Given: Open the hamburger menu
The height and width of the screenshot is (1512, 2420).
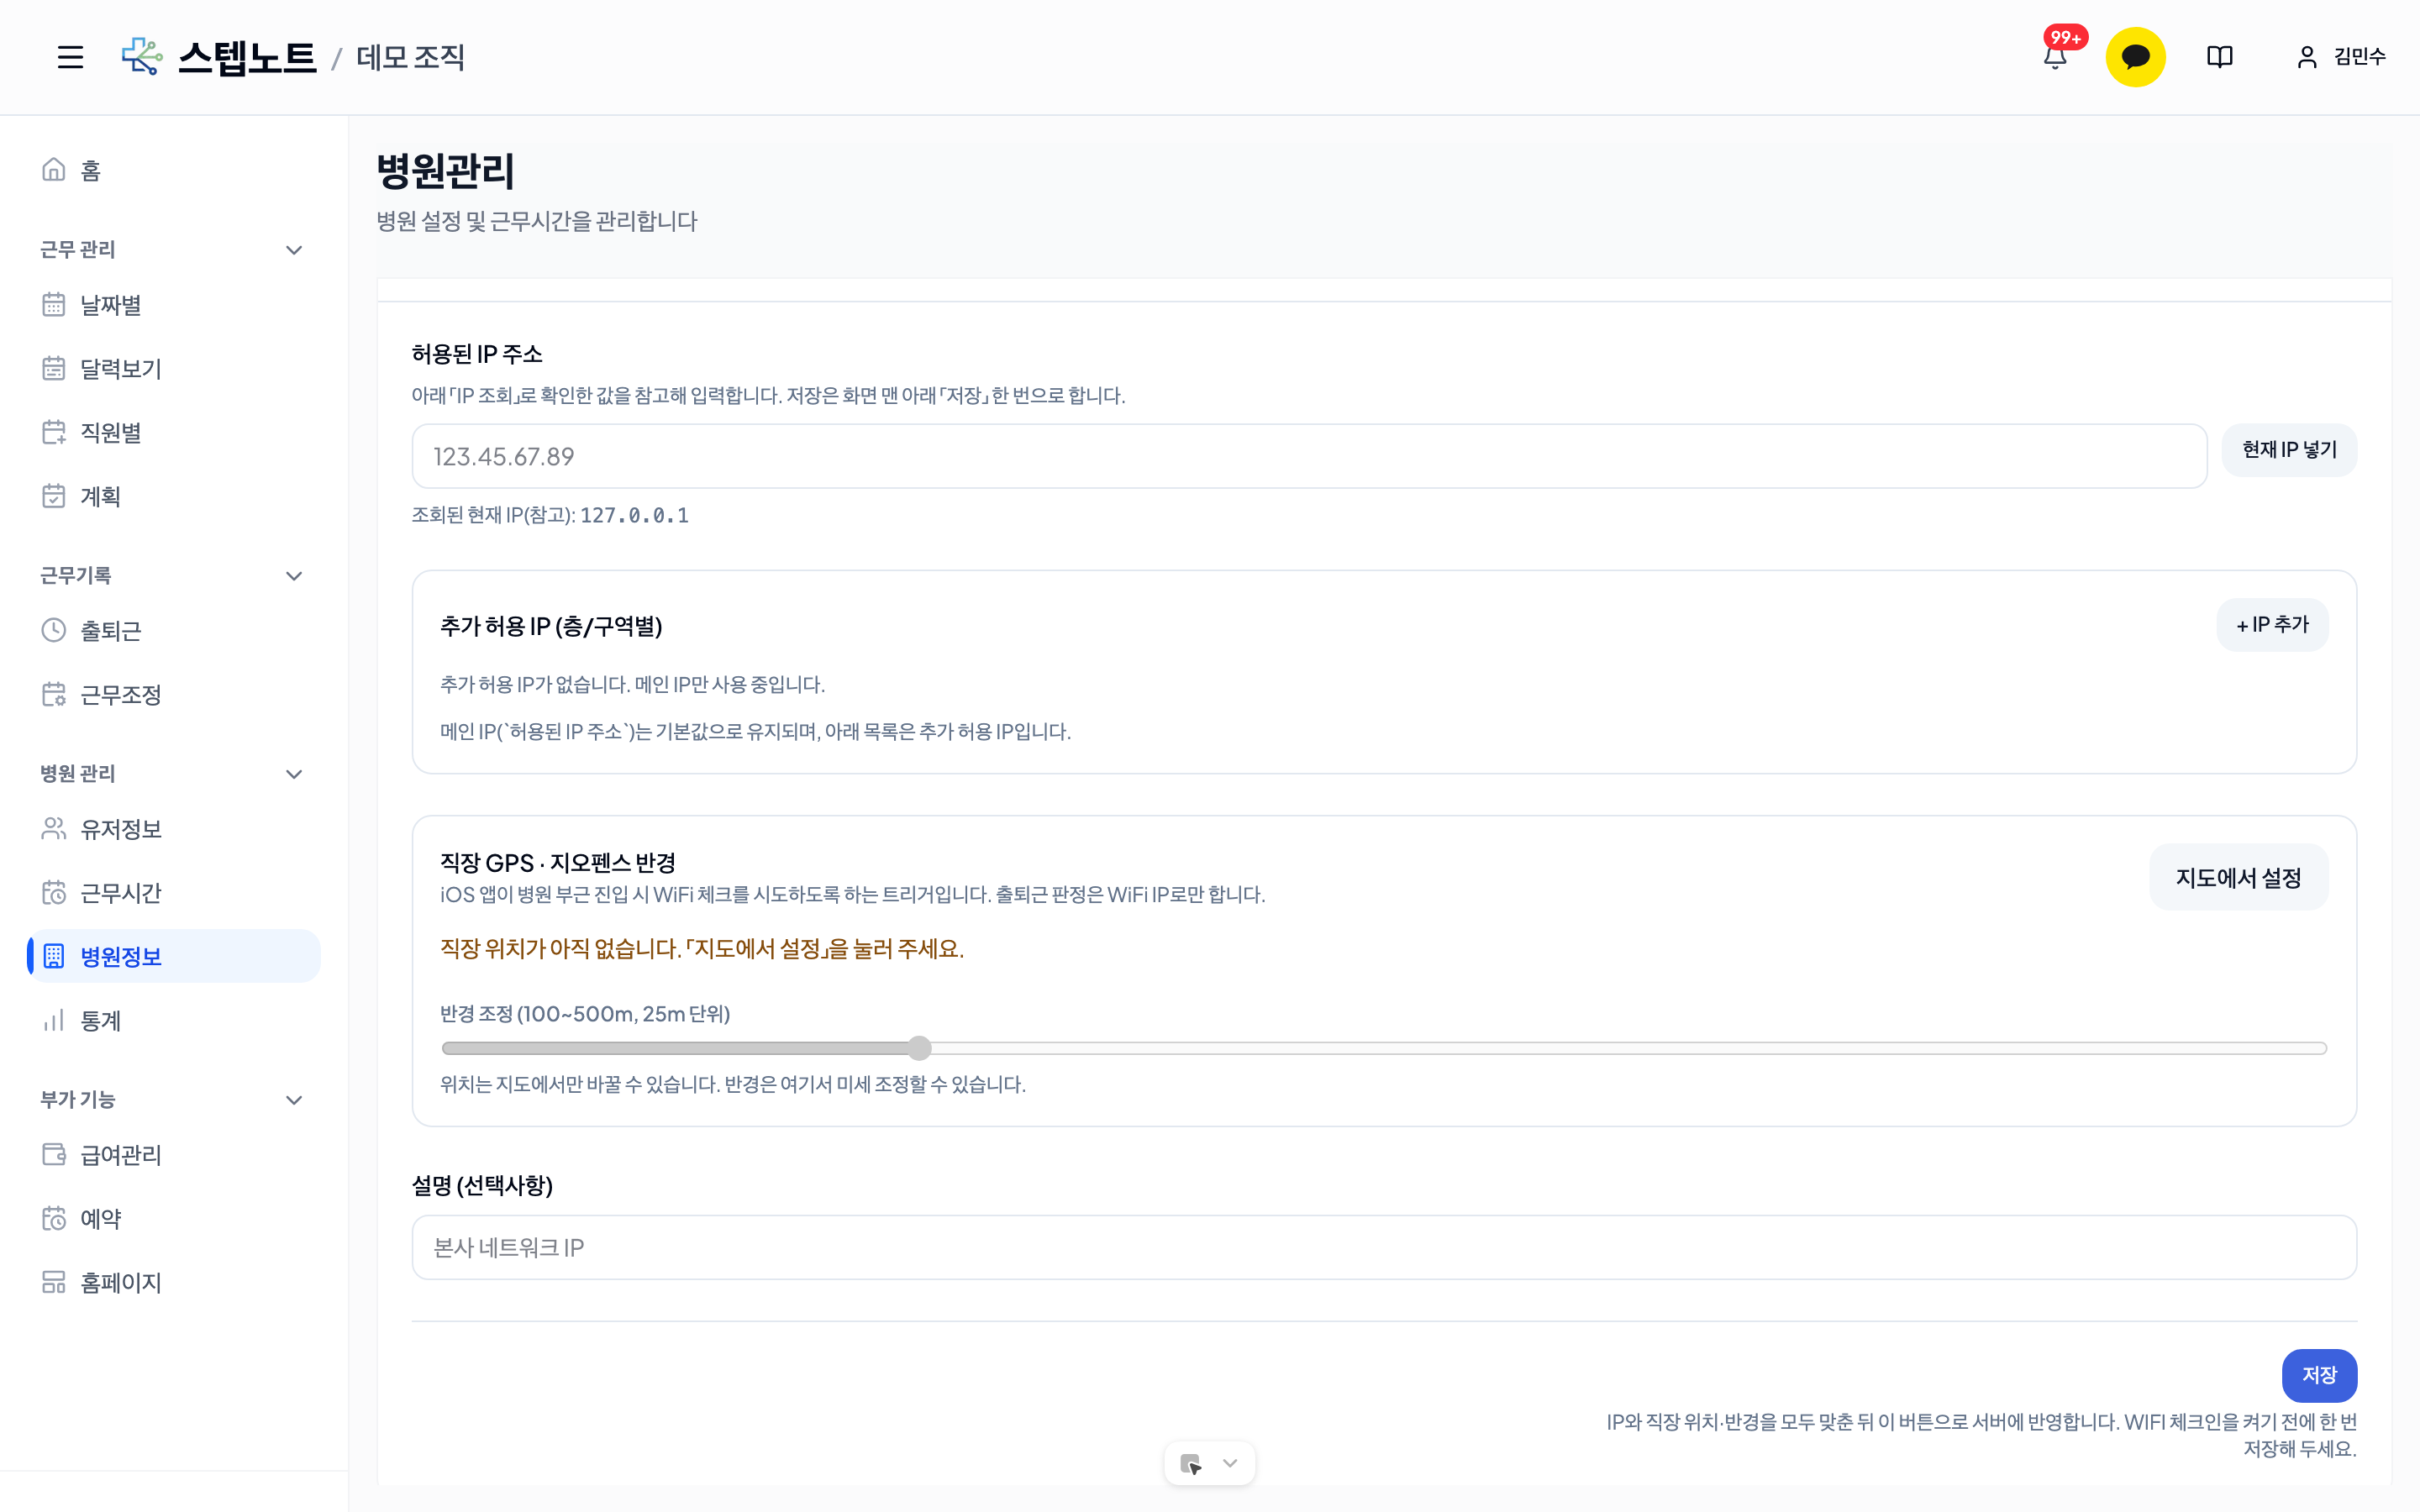Looking at the screenshot, I should click(x=70, y=57).
